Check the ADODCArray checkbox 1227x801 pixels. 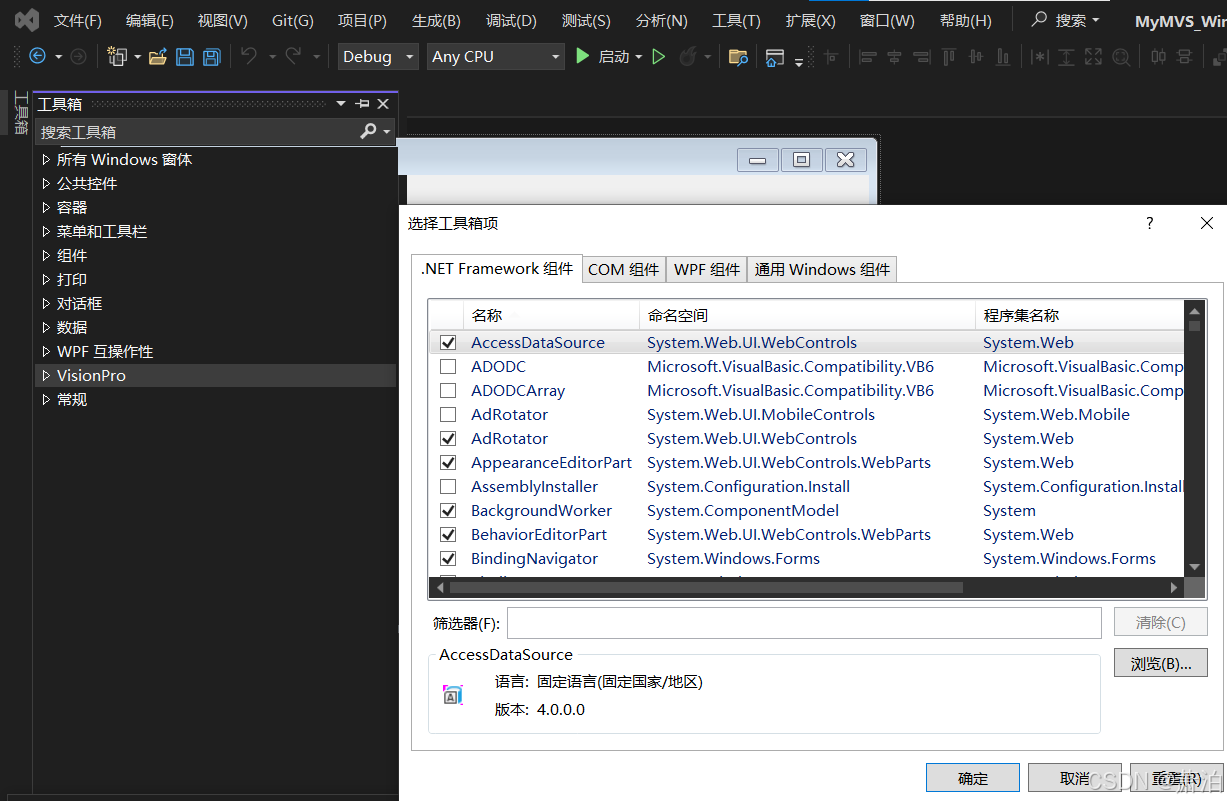[448, 391]
